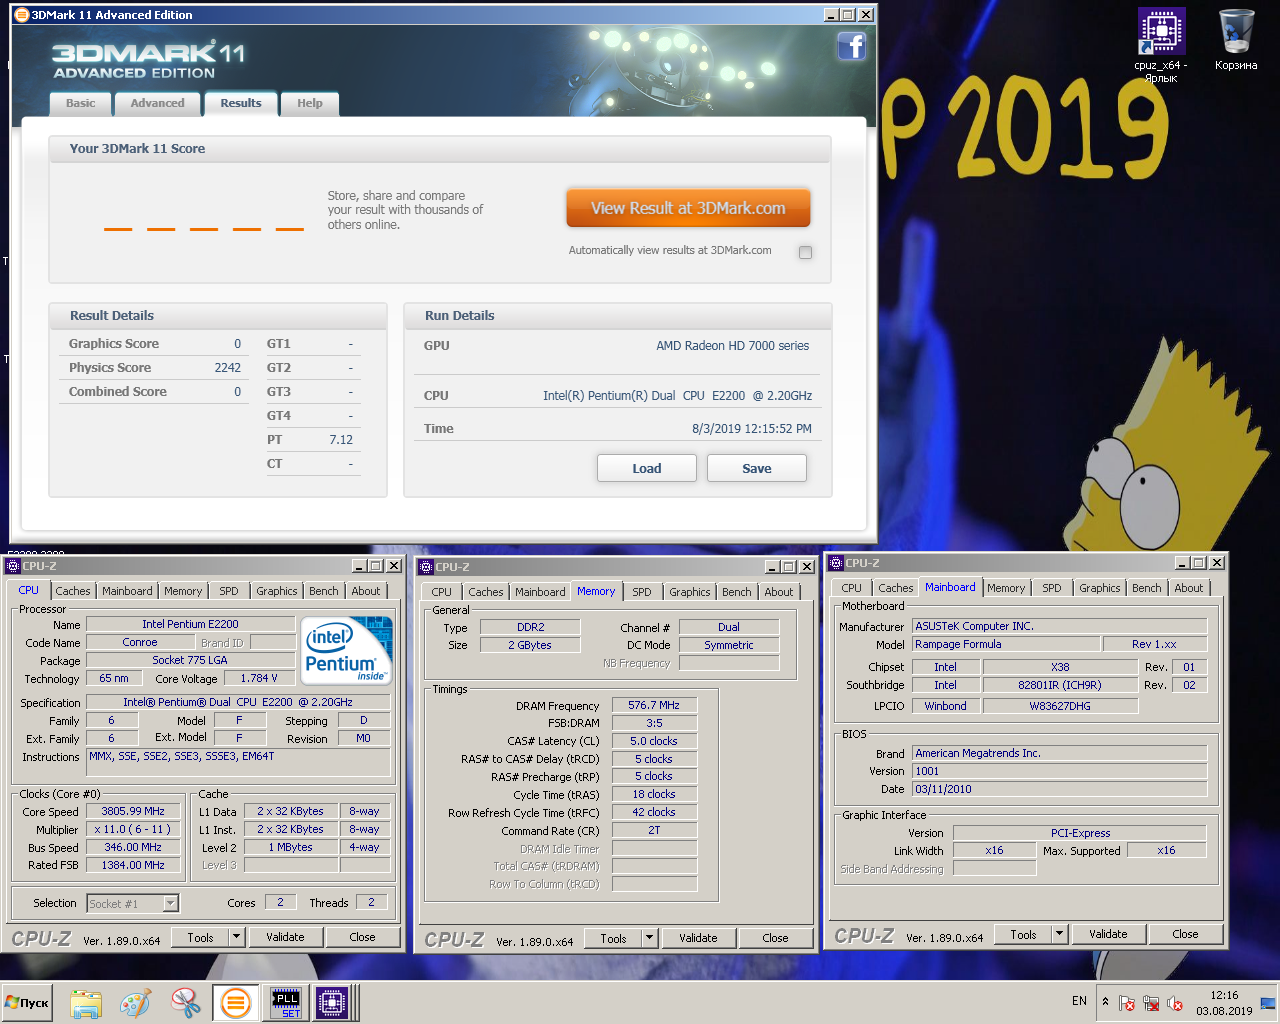Show hidden tray icons arrow

(x=1105, y=1001)
